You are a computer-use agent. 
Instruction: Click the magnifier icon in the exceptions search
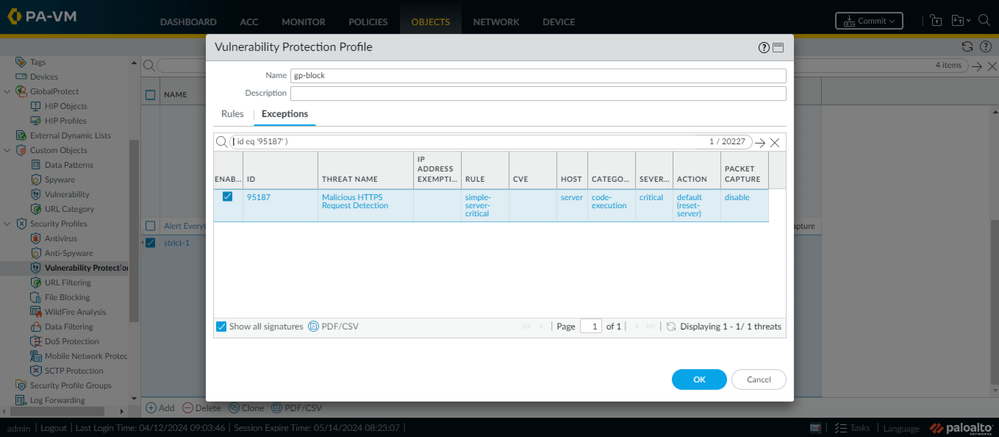[x=222, y=143]
